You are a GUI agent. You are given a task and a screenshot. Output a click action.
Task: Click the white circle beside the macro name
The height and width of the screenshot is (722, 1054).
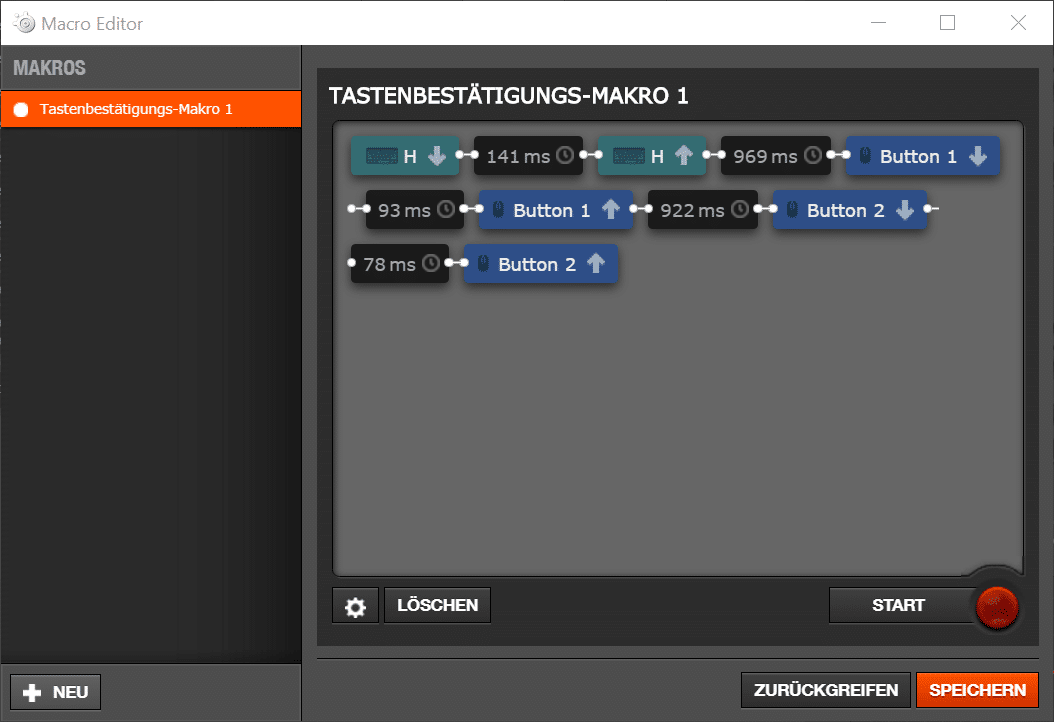[21, 109]
